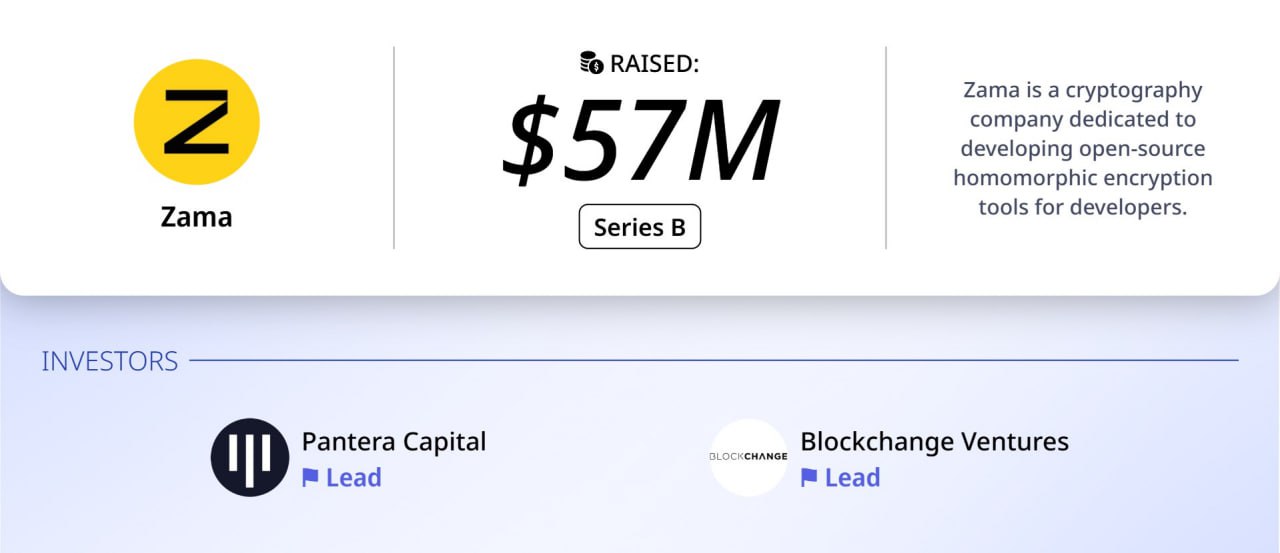Click the $57M raised amount
The image size is (1280, 553).
[640, 139]
